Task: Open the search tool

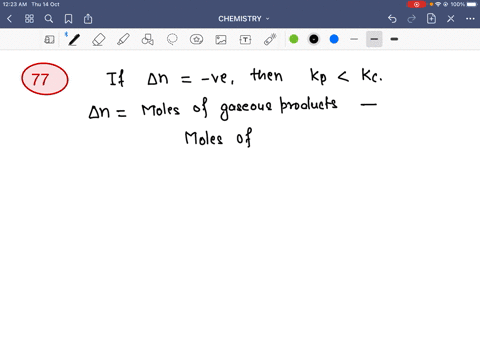Action: click(x=49, y=19)
